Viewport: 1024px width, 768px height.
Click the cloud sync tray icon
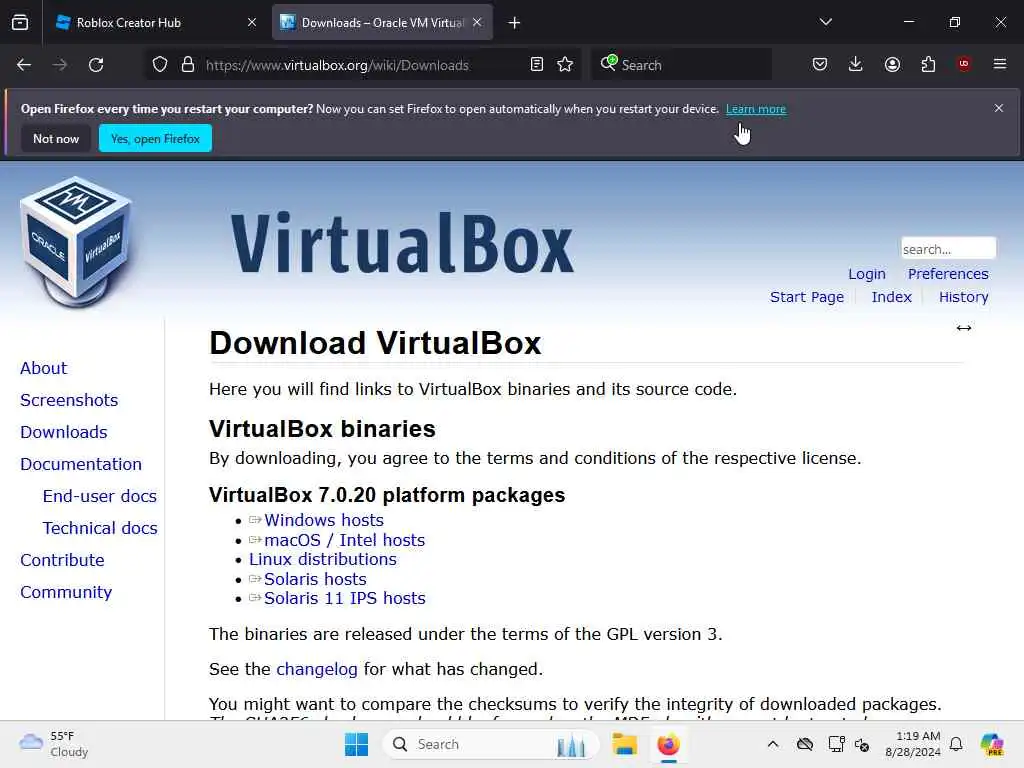tap(805, 744)
